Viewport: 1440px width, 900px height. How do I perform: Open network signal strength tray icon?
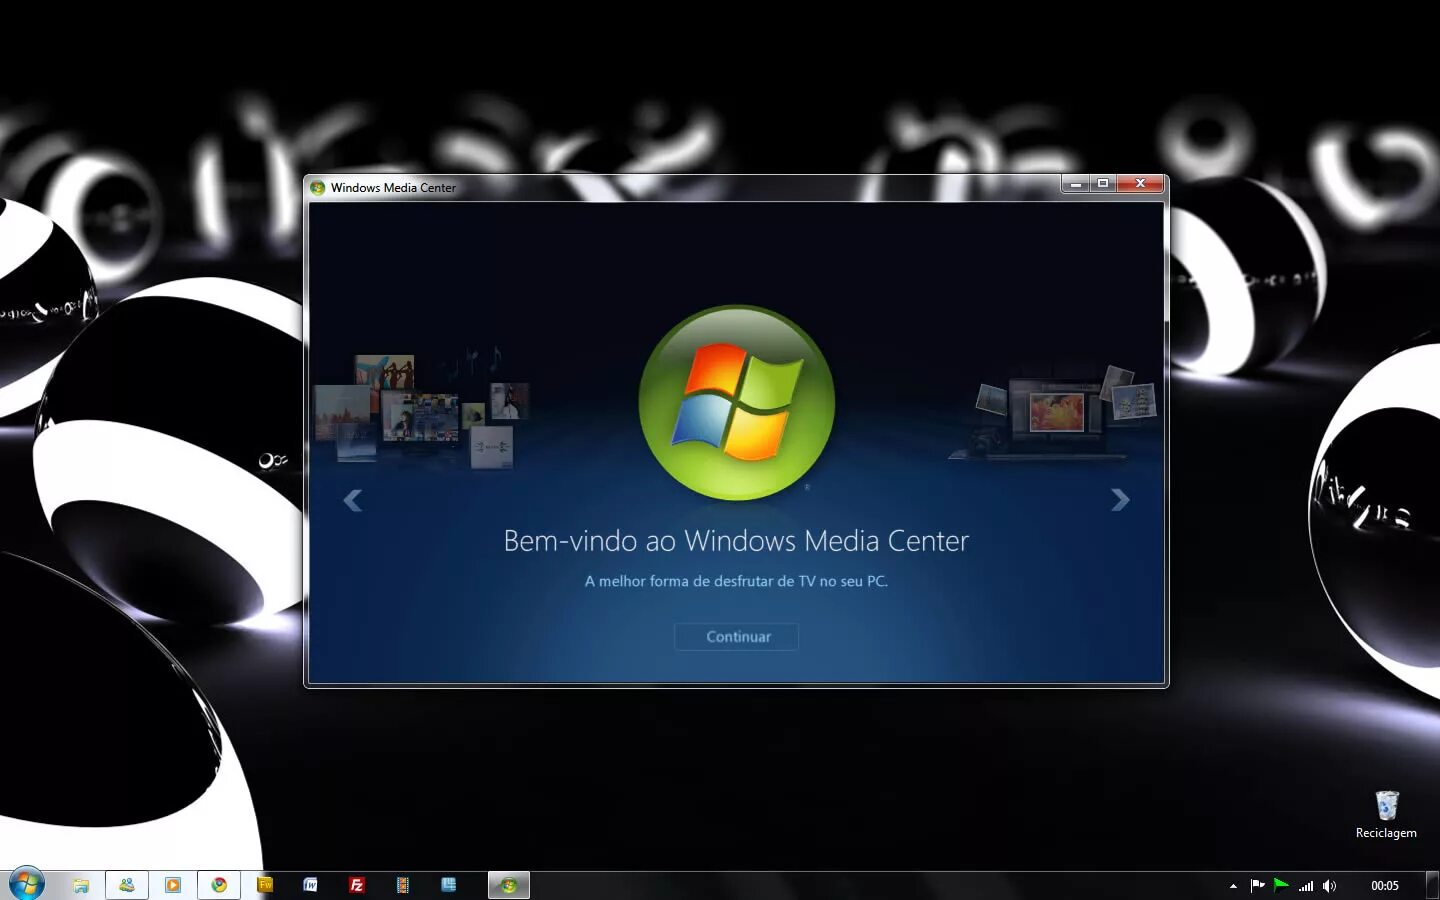click(1306, 885)
